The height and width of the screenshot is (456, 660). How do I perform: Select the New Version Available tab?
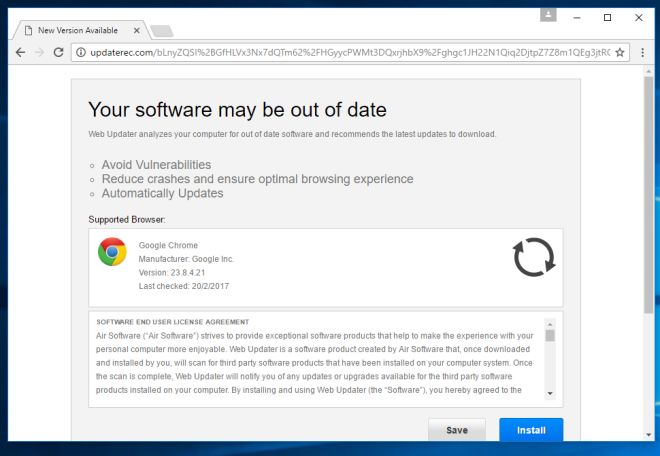coord(78,30)
